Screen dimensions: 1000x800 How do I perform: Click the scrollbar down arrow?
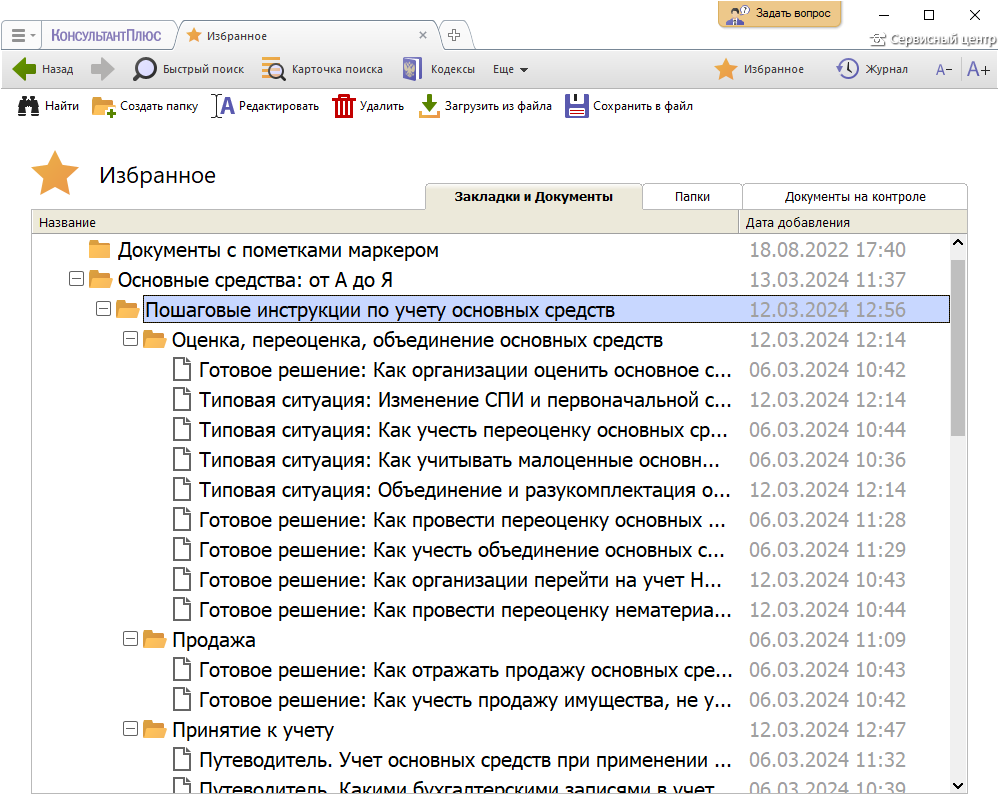click(x=957, y=786)
